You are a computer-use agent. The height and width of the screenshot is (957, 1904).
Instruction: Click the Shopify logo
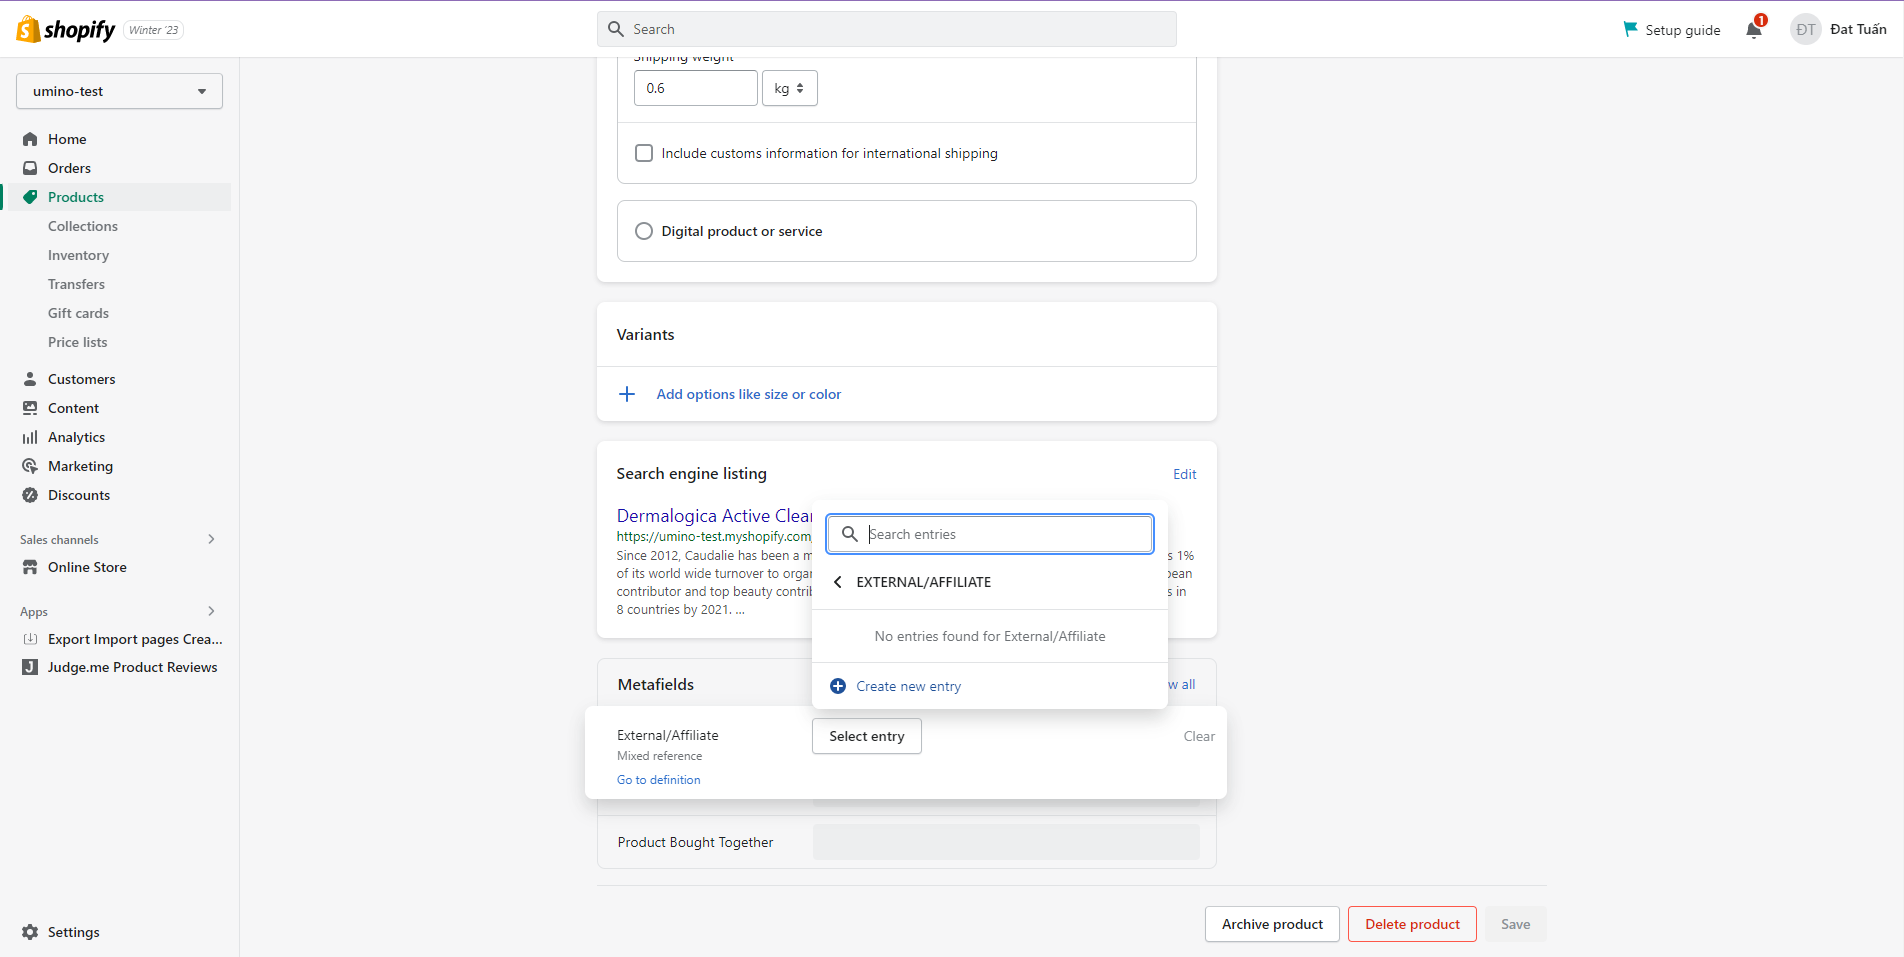pos(66,30)
